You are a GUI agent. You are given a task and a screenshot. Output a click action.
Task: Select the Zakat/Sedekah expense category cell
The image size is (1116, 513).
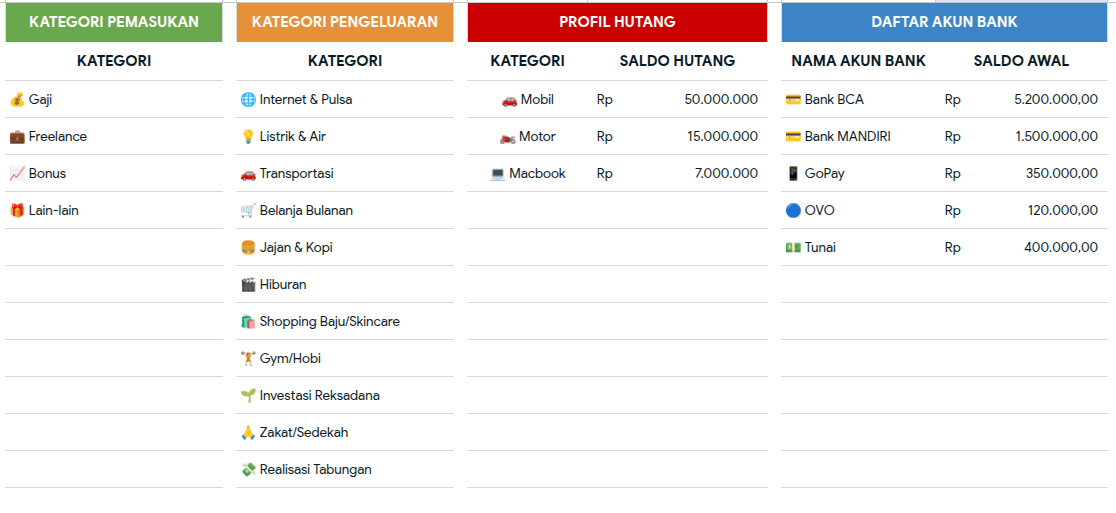click(x=344, y=433)
